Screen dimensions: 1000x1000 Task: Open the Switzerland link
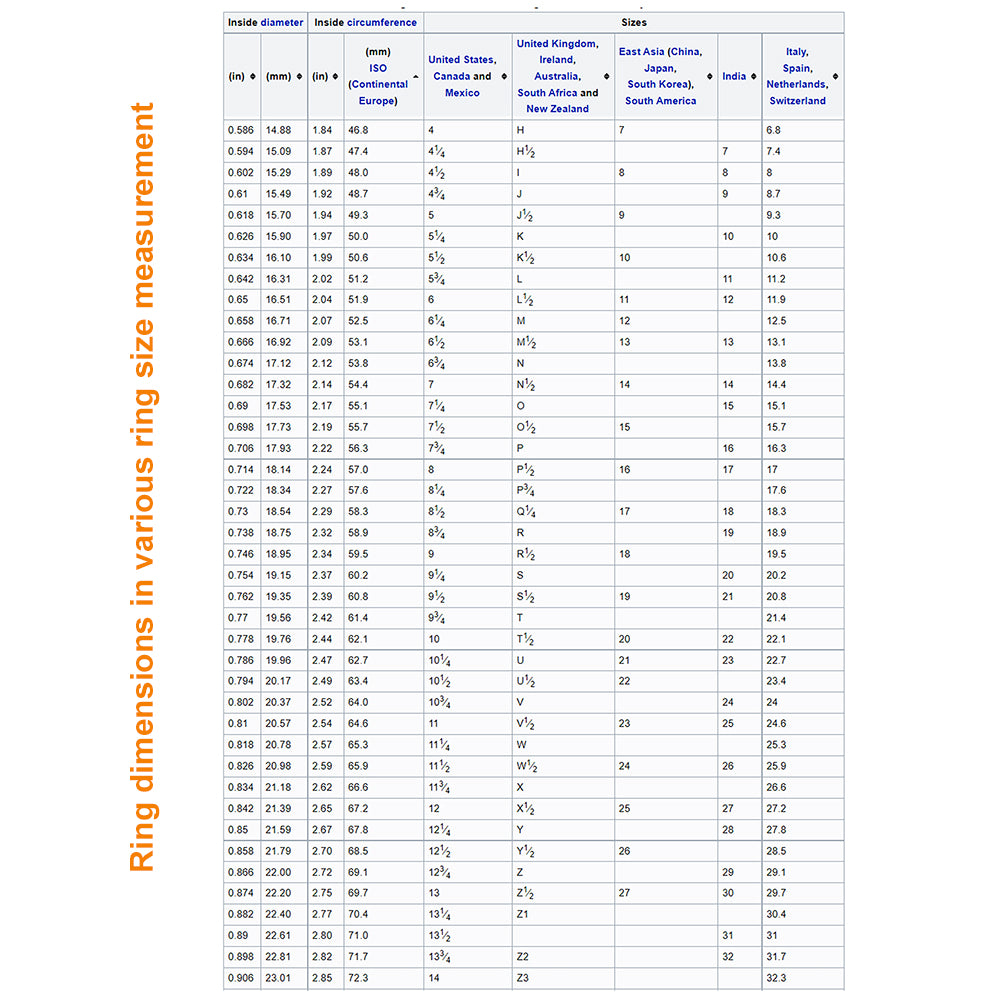pos(796,101)
